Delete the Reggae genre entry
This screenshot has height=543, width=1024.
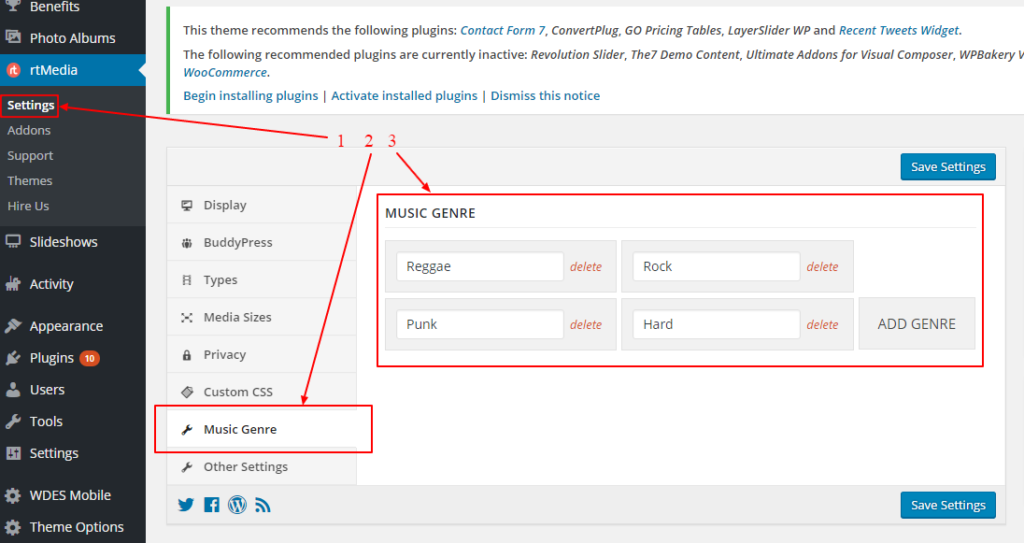pyautogui.click(x=586, y=267)
